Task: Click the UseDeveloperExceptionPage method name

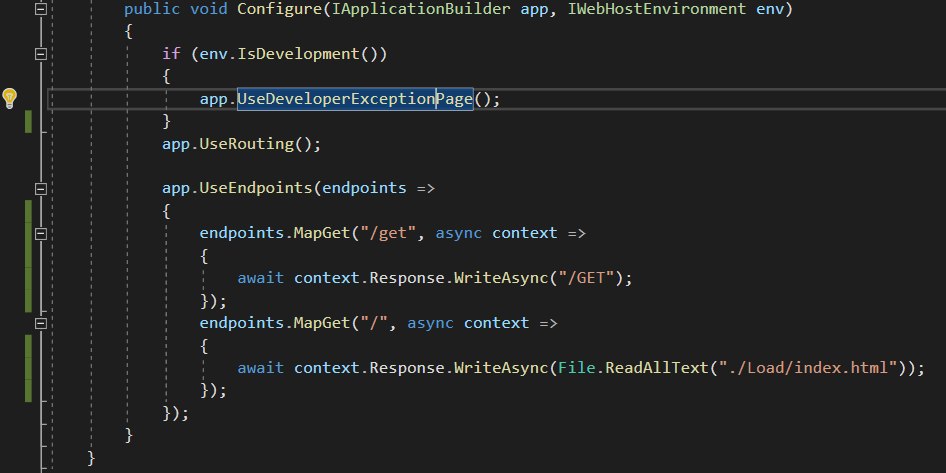Action: click(355, 99)
